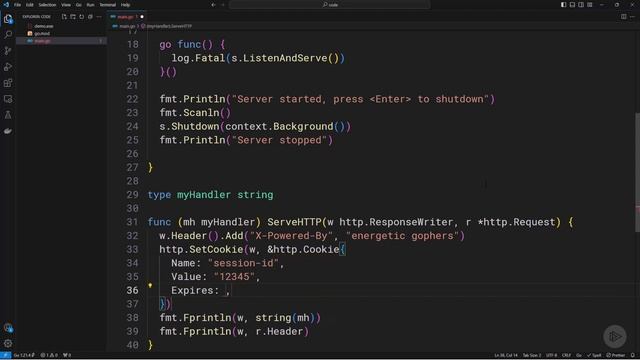Toggle primary side bar visibility
640x360 pixels.
point(563,5)
